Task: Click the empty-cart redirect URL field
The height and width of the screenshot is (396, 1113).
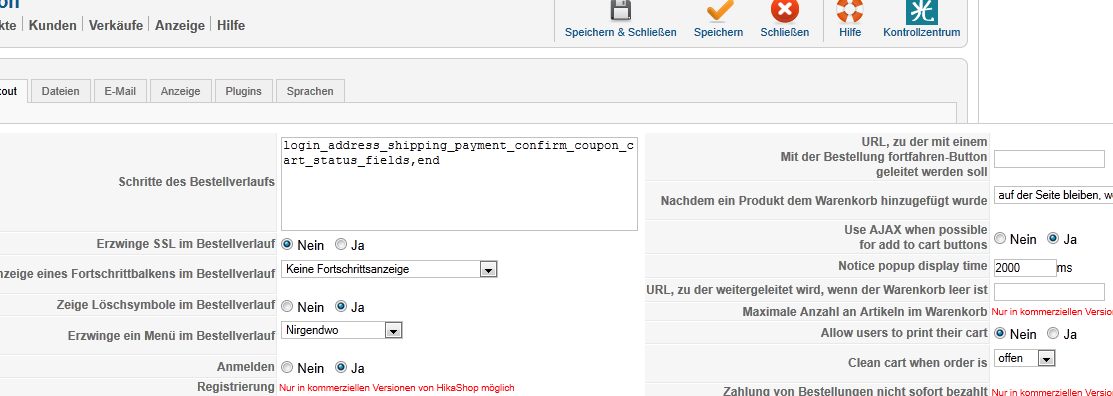Action: tap(1049, 292)
